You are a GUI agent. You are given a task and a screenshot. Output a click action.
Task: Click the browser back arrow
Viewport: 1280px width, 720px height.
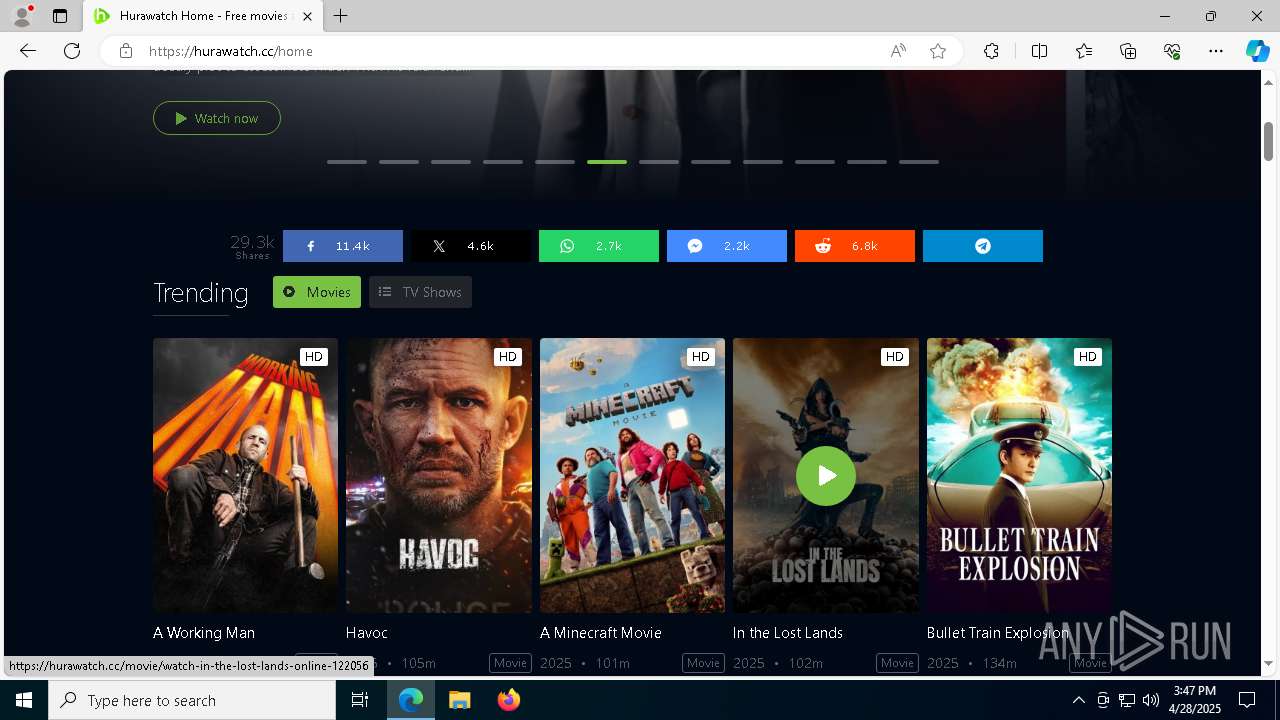coord(28,51)
